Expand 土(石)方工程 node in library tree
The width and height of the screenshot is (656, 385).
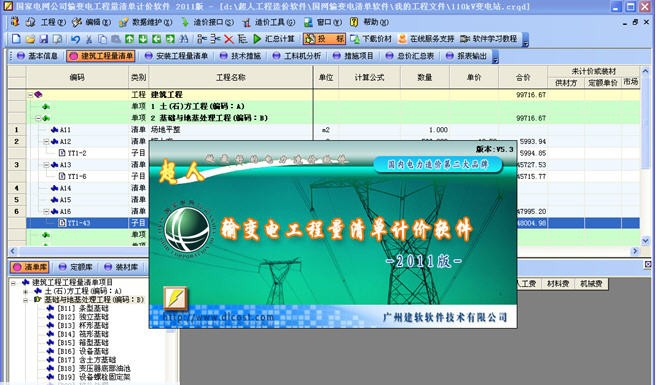pos(26,291)
